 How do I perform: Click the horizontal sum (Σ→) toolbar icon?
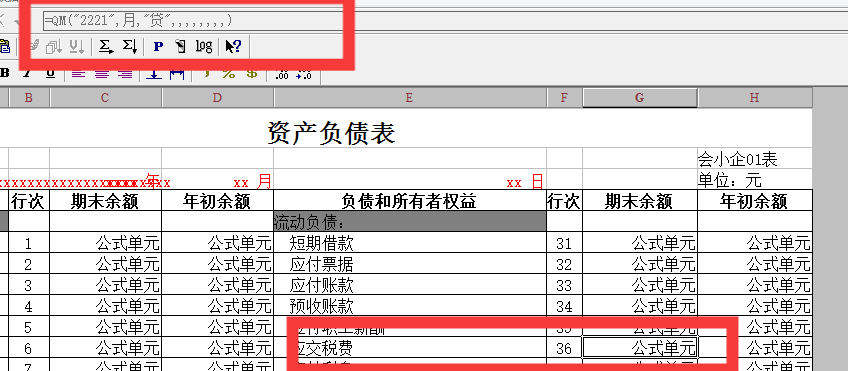pos(106,47)
